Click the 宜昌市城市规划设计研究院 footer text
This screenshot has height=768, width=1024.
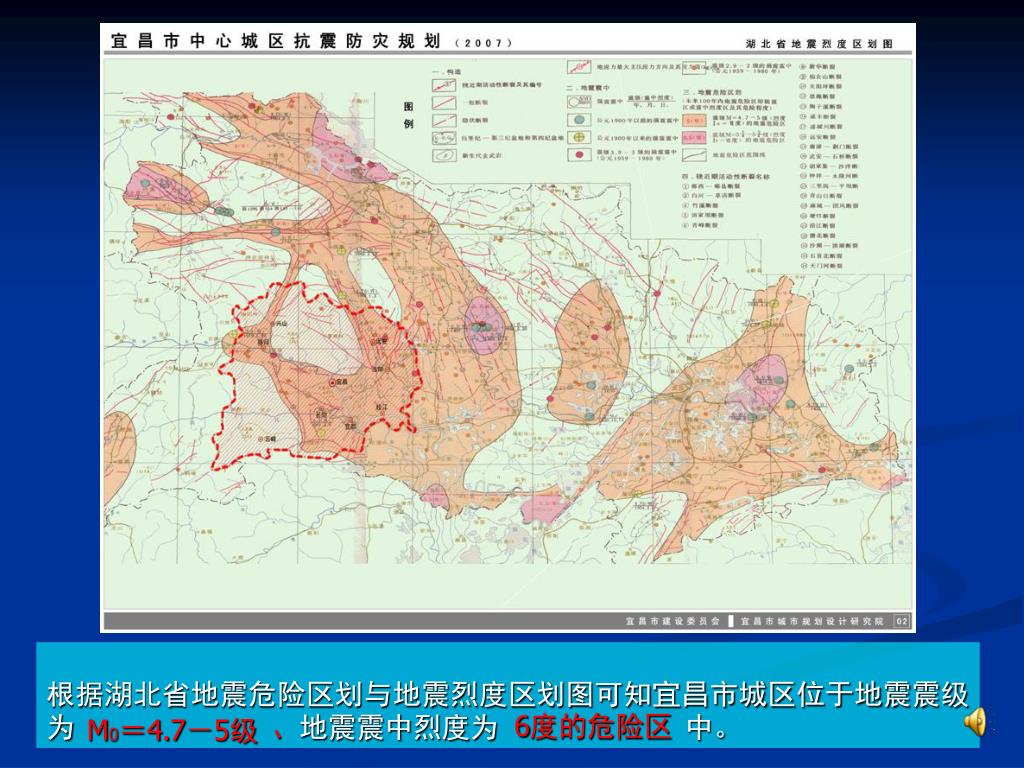[812, 620]
